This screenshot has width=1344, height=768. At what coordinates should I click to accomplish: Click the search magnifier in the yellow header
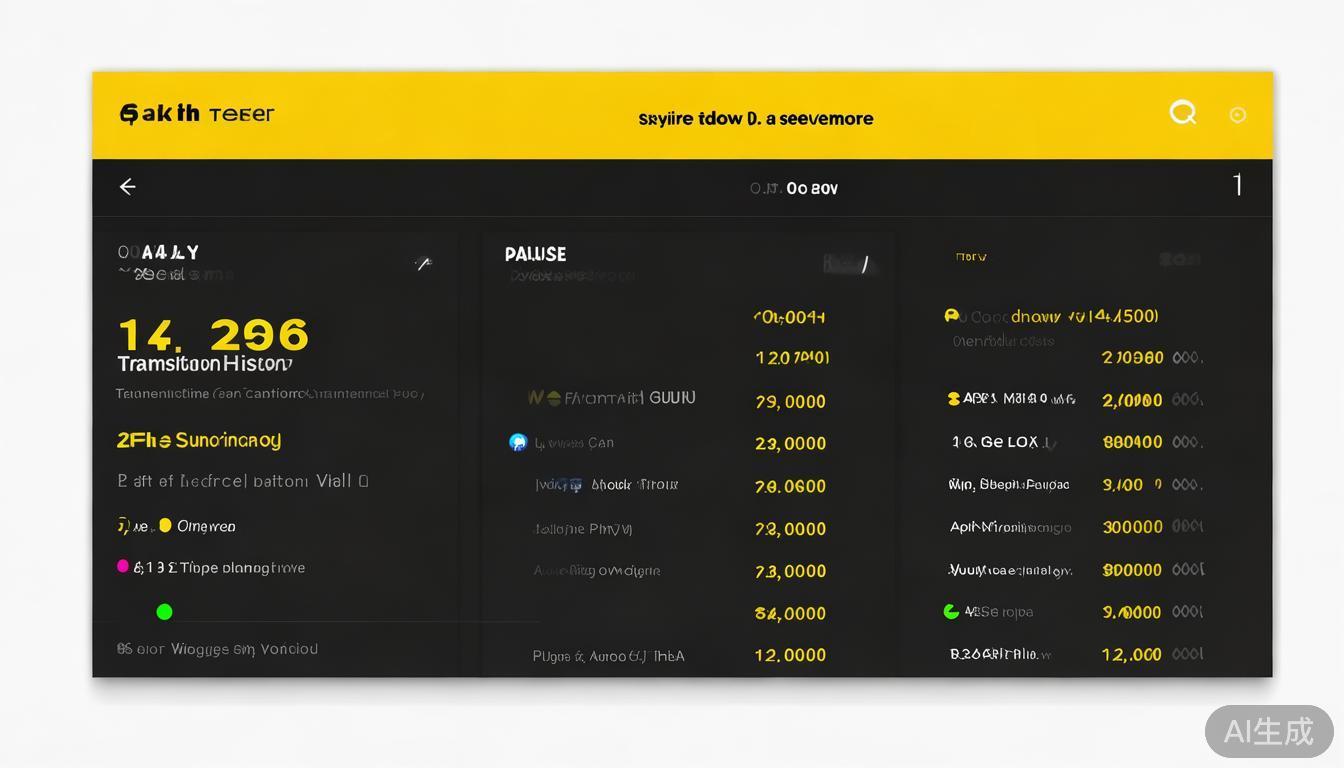point(1183,113)
